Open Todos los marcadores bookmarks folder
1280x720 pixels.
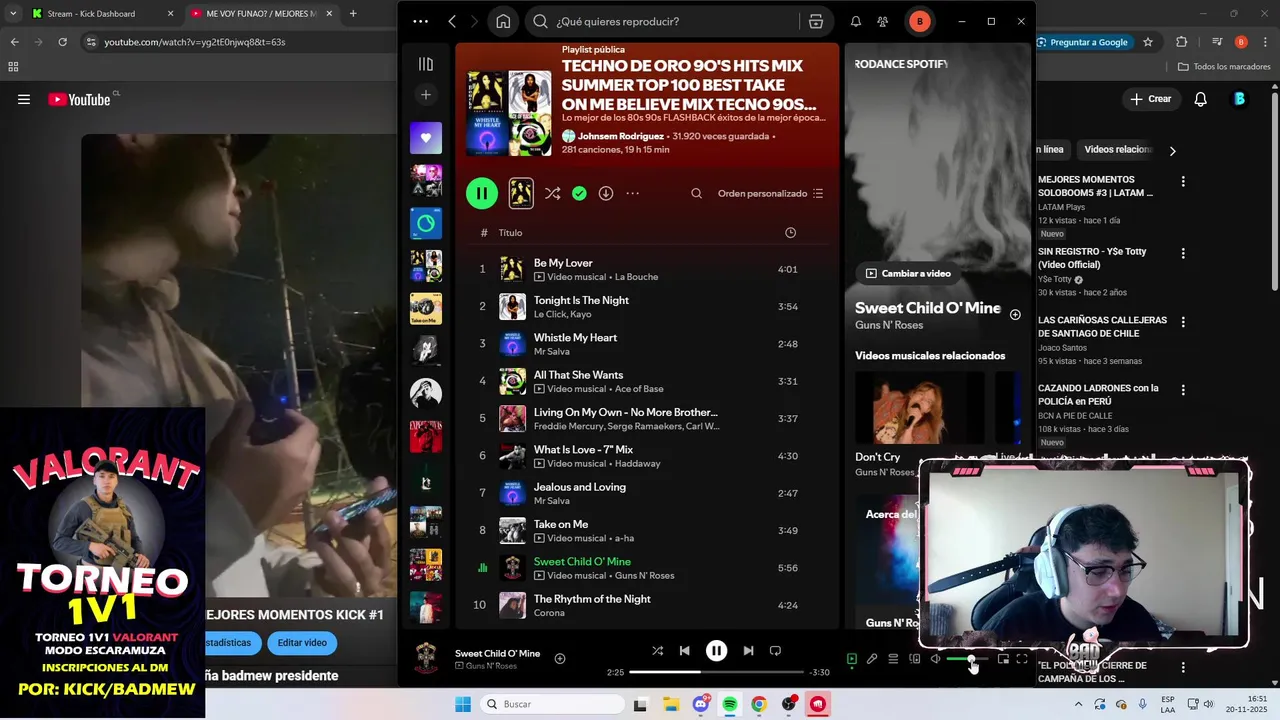pyautogui.click(x=1224, y=67)
